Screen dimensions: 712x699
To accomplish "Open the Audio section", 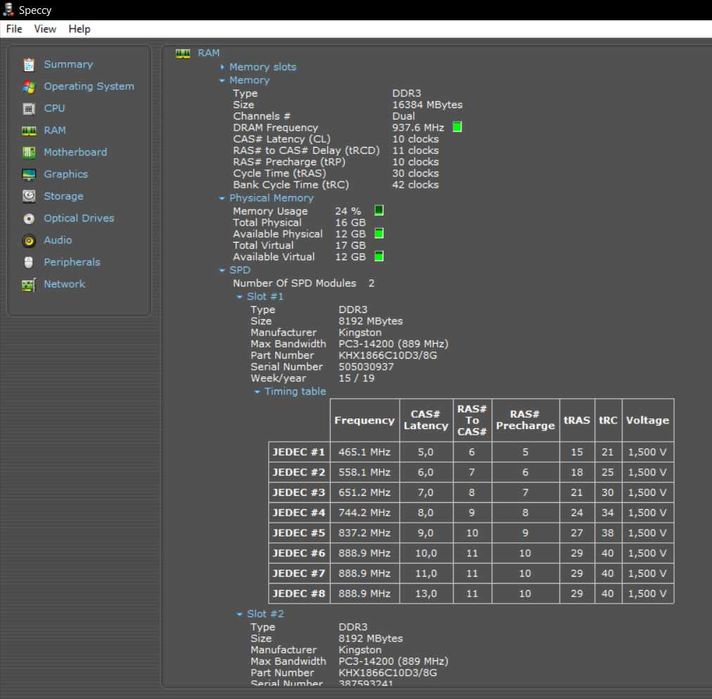I will pos(58,240).
